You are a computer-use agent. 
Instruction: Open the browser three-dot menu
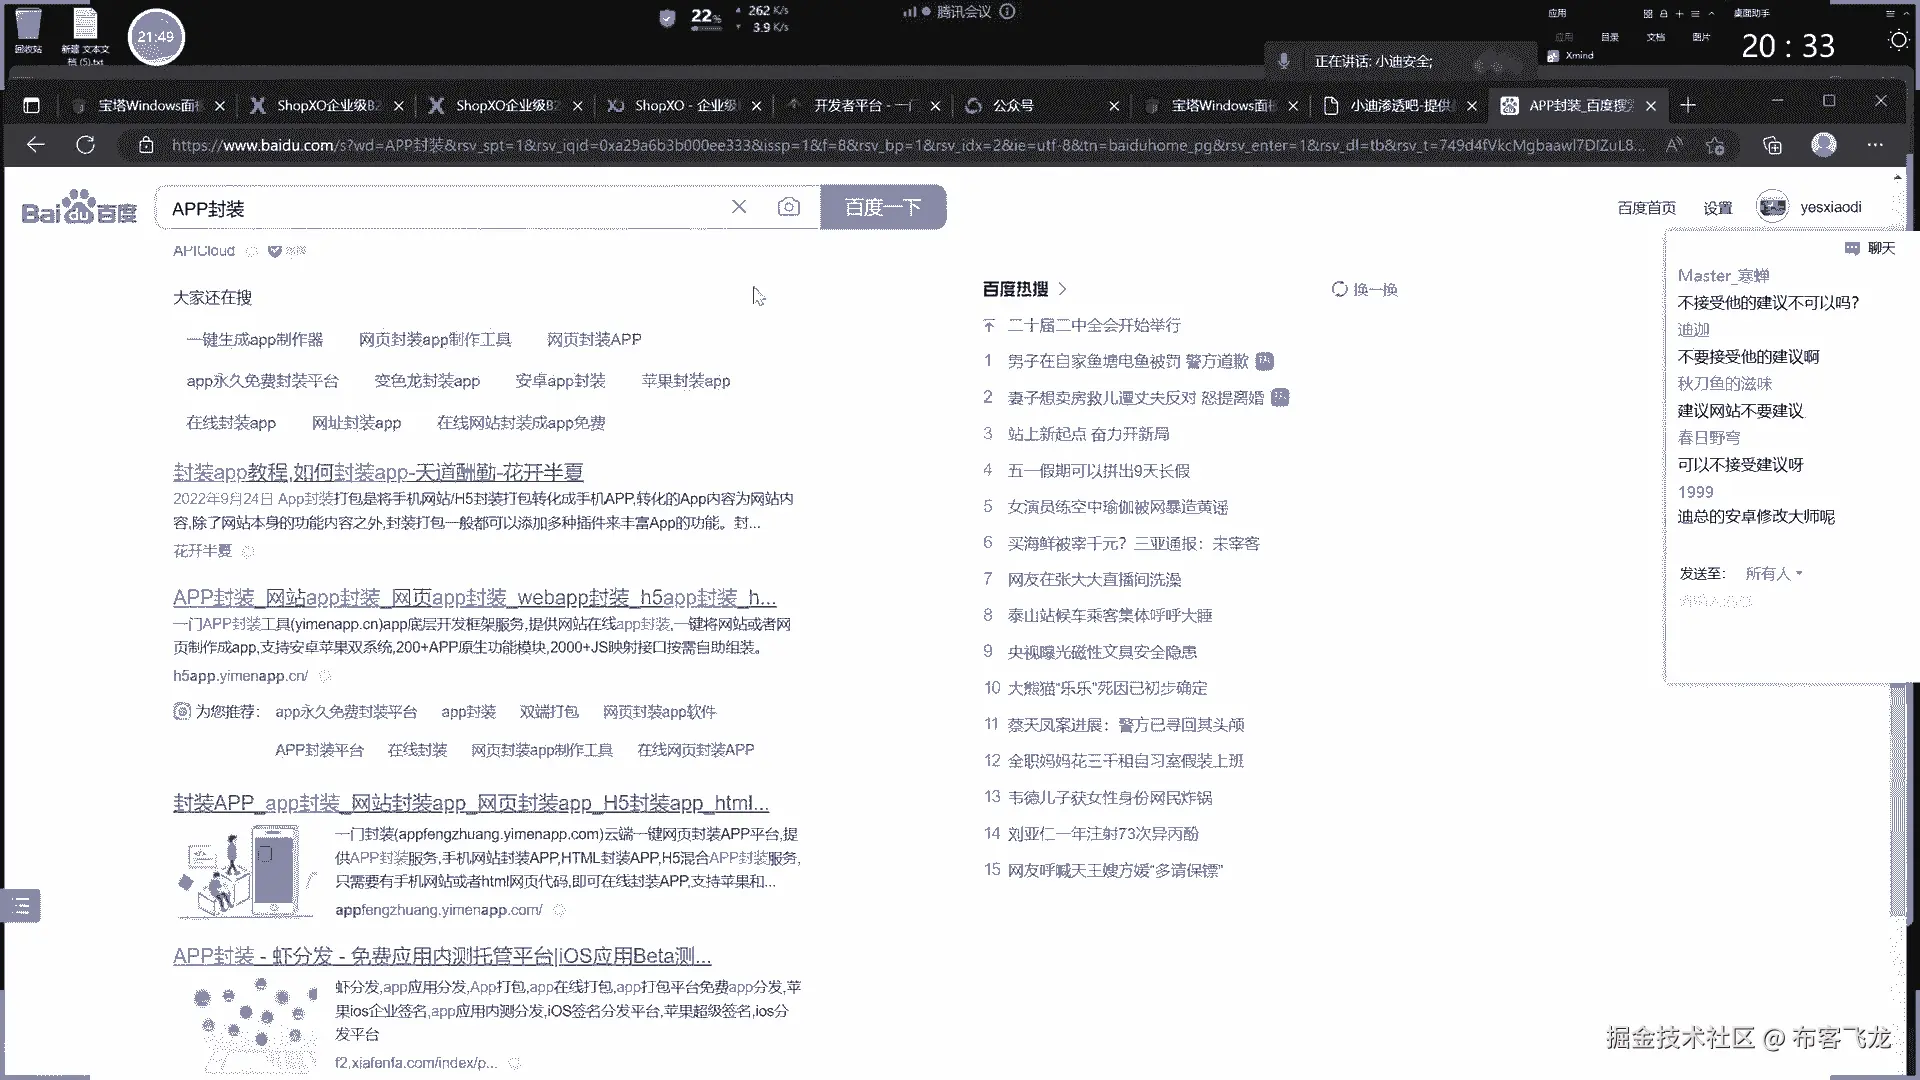(x=1875, y=145)
